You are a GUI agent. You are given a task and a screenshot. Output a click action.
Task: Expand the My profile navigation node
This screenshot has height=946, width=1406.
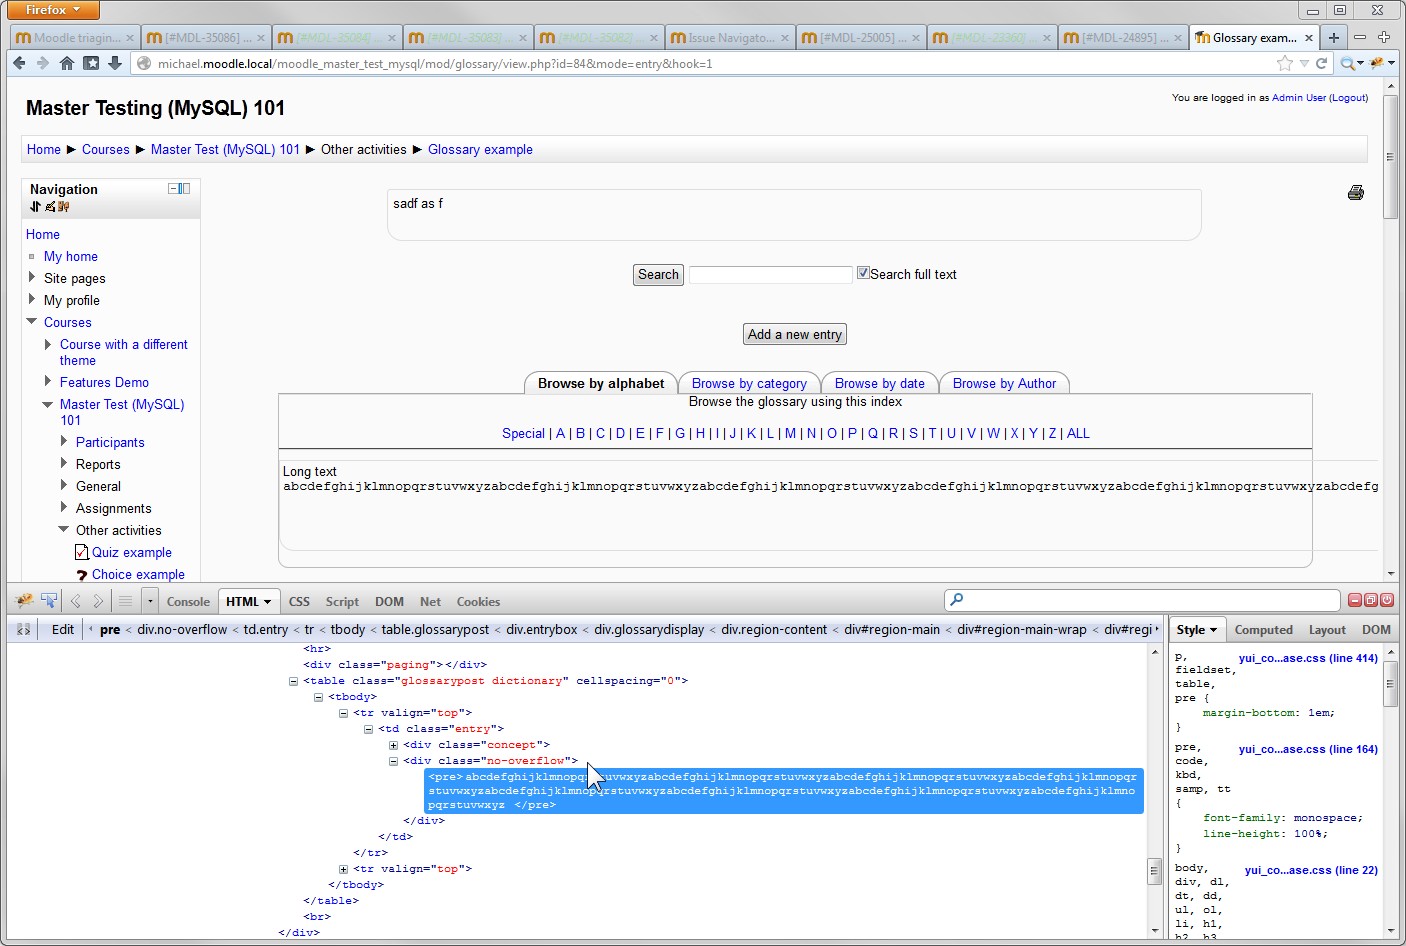click(32, 299)
